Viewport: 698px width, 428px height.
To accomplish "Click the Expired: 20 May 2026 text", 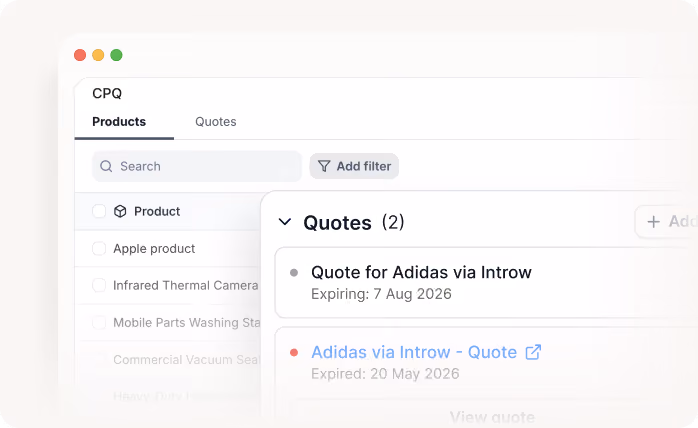I will 385,374.
